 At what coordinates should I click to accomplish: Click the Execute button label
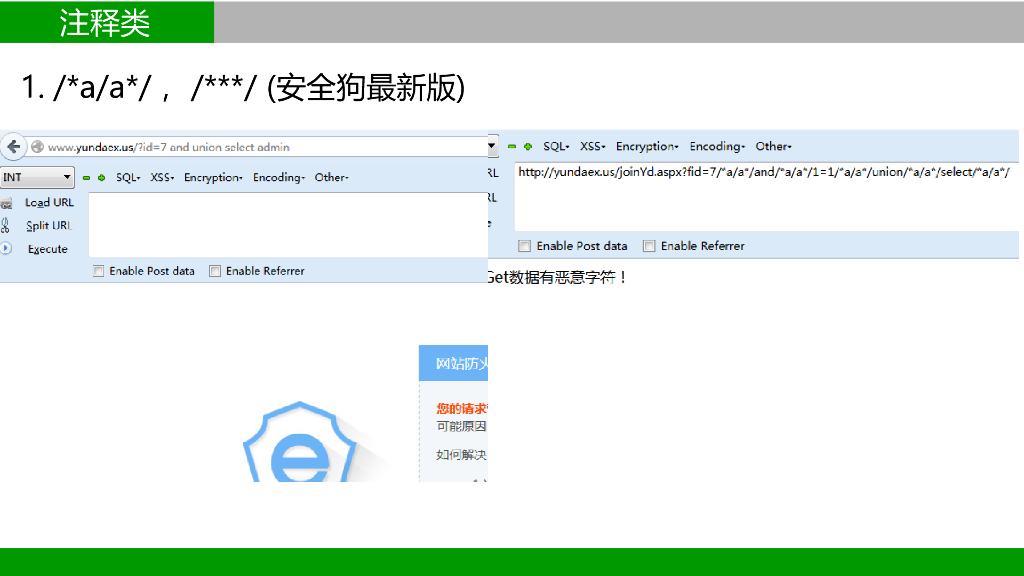[48, 249]
